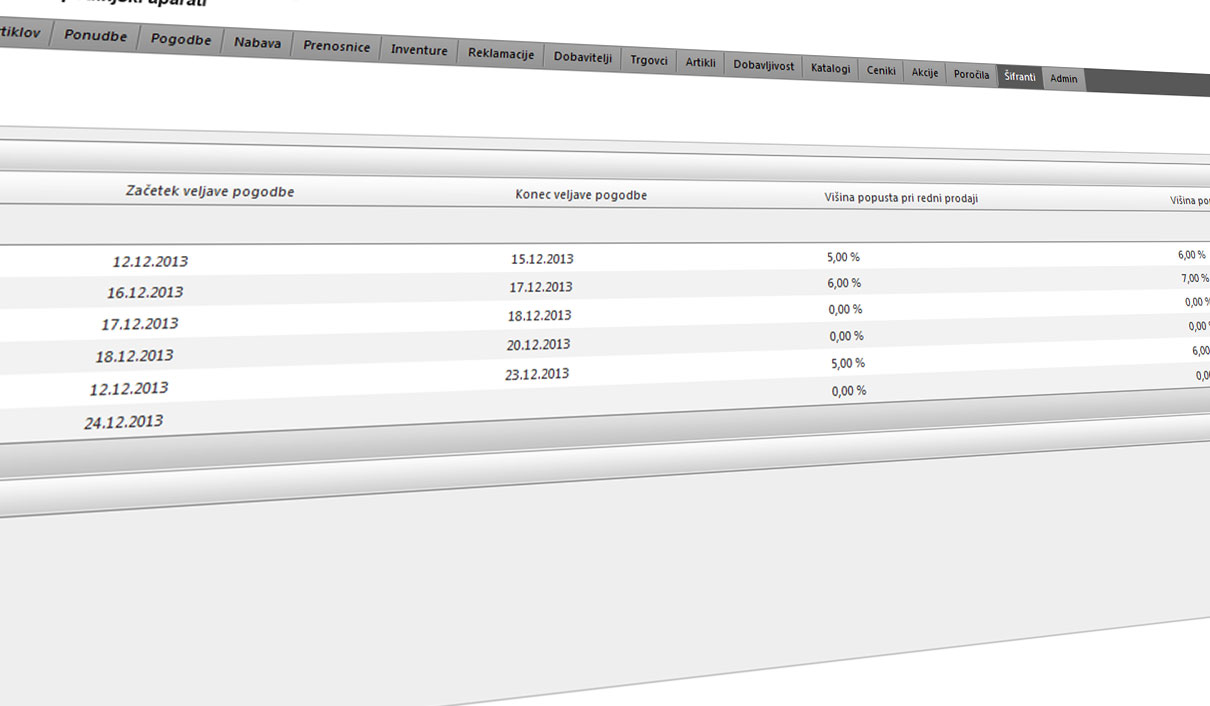Image resolution: width=1210 pixels, height=706 pixels.
Task: Click the highlighted Šifranti tab
Action: [x=1019, y=77]
